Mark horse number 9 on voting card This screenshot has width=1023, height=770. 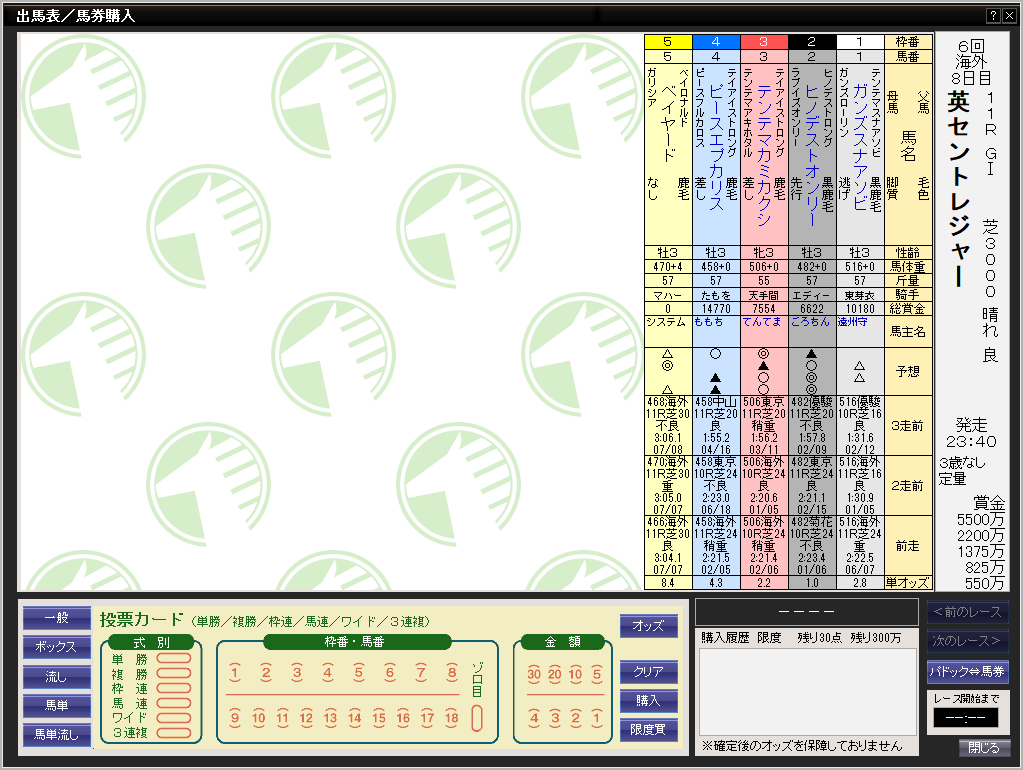coord(235,718)
